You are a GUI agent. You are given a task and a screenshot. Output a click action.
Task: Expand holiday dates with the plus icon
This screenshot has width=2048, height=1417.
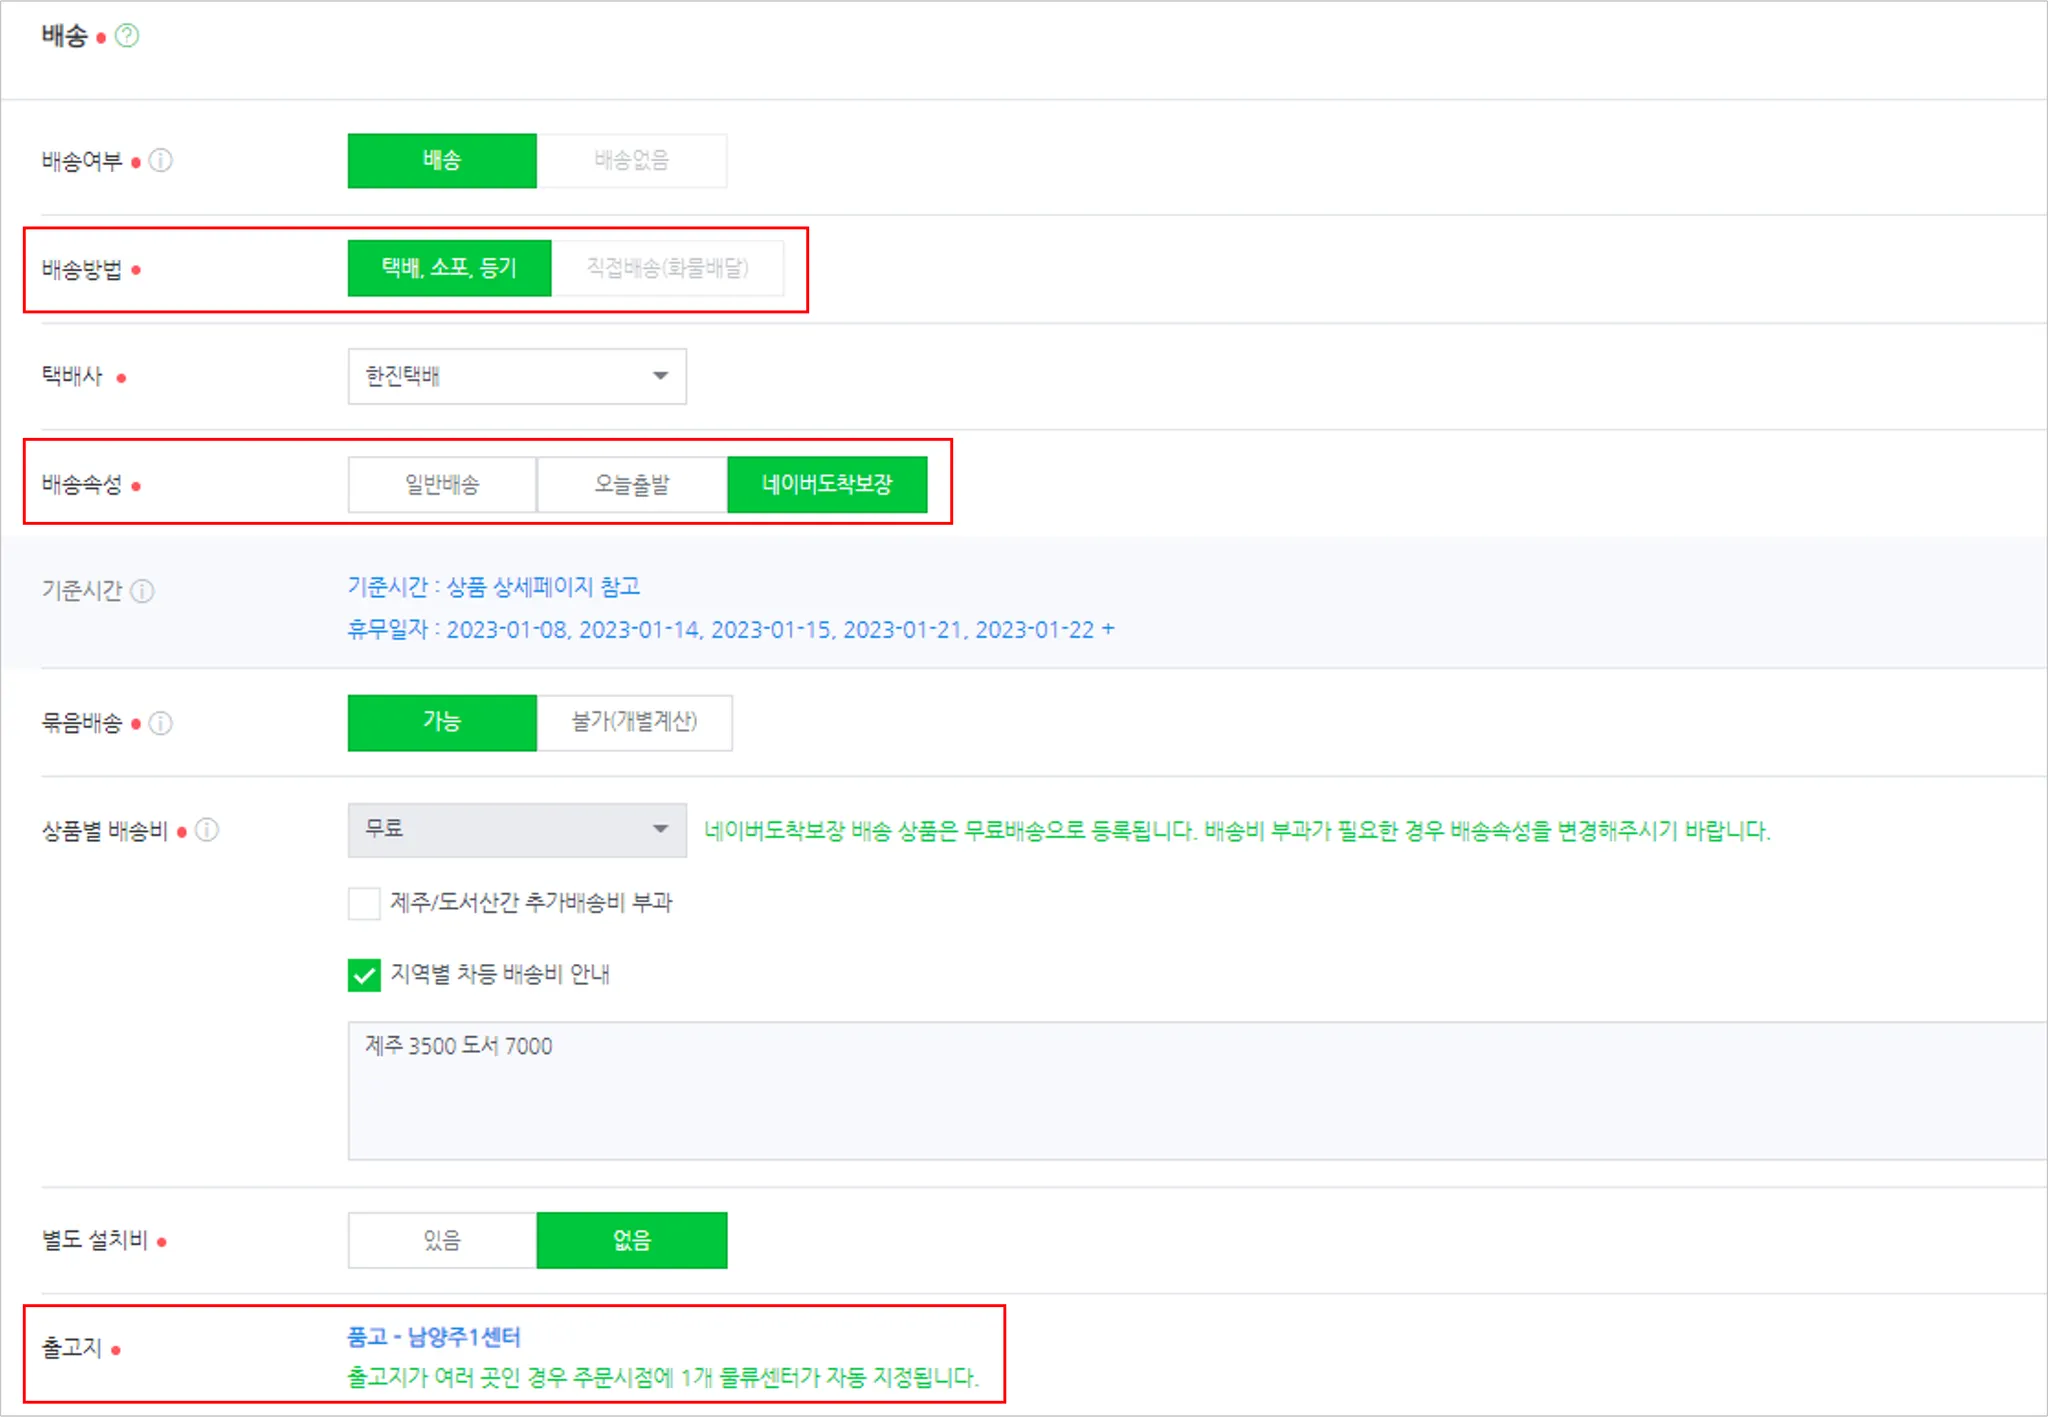[1108, 629]
